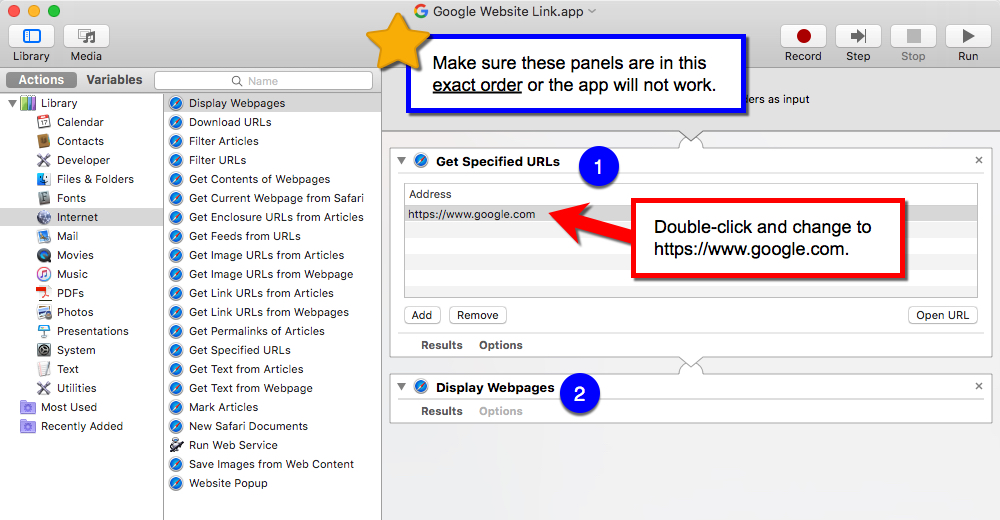Collapse the Library tree disclosure triangle
The image size is (1000, 520).
tap(12, 103)
